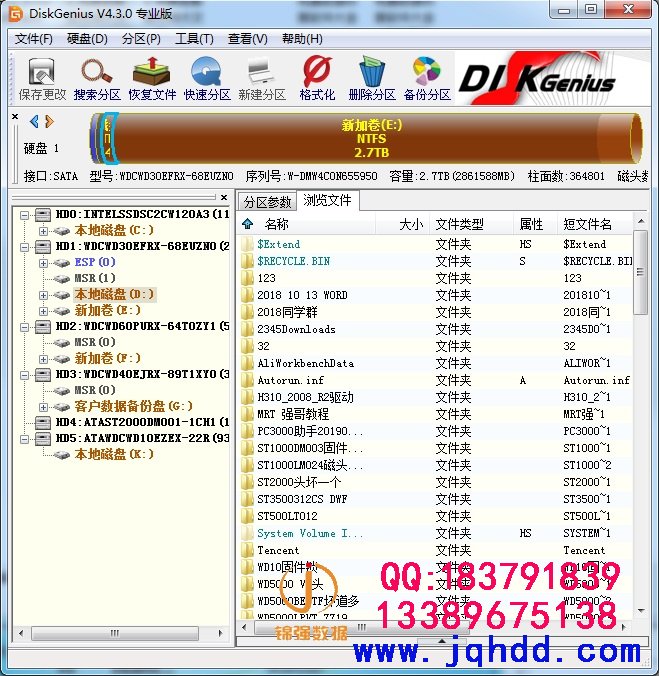Select 新加卷 (F:) in the tree

[107, 358]
